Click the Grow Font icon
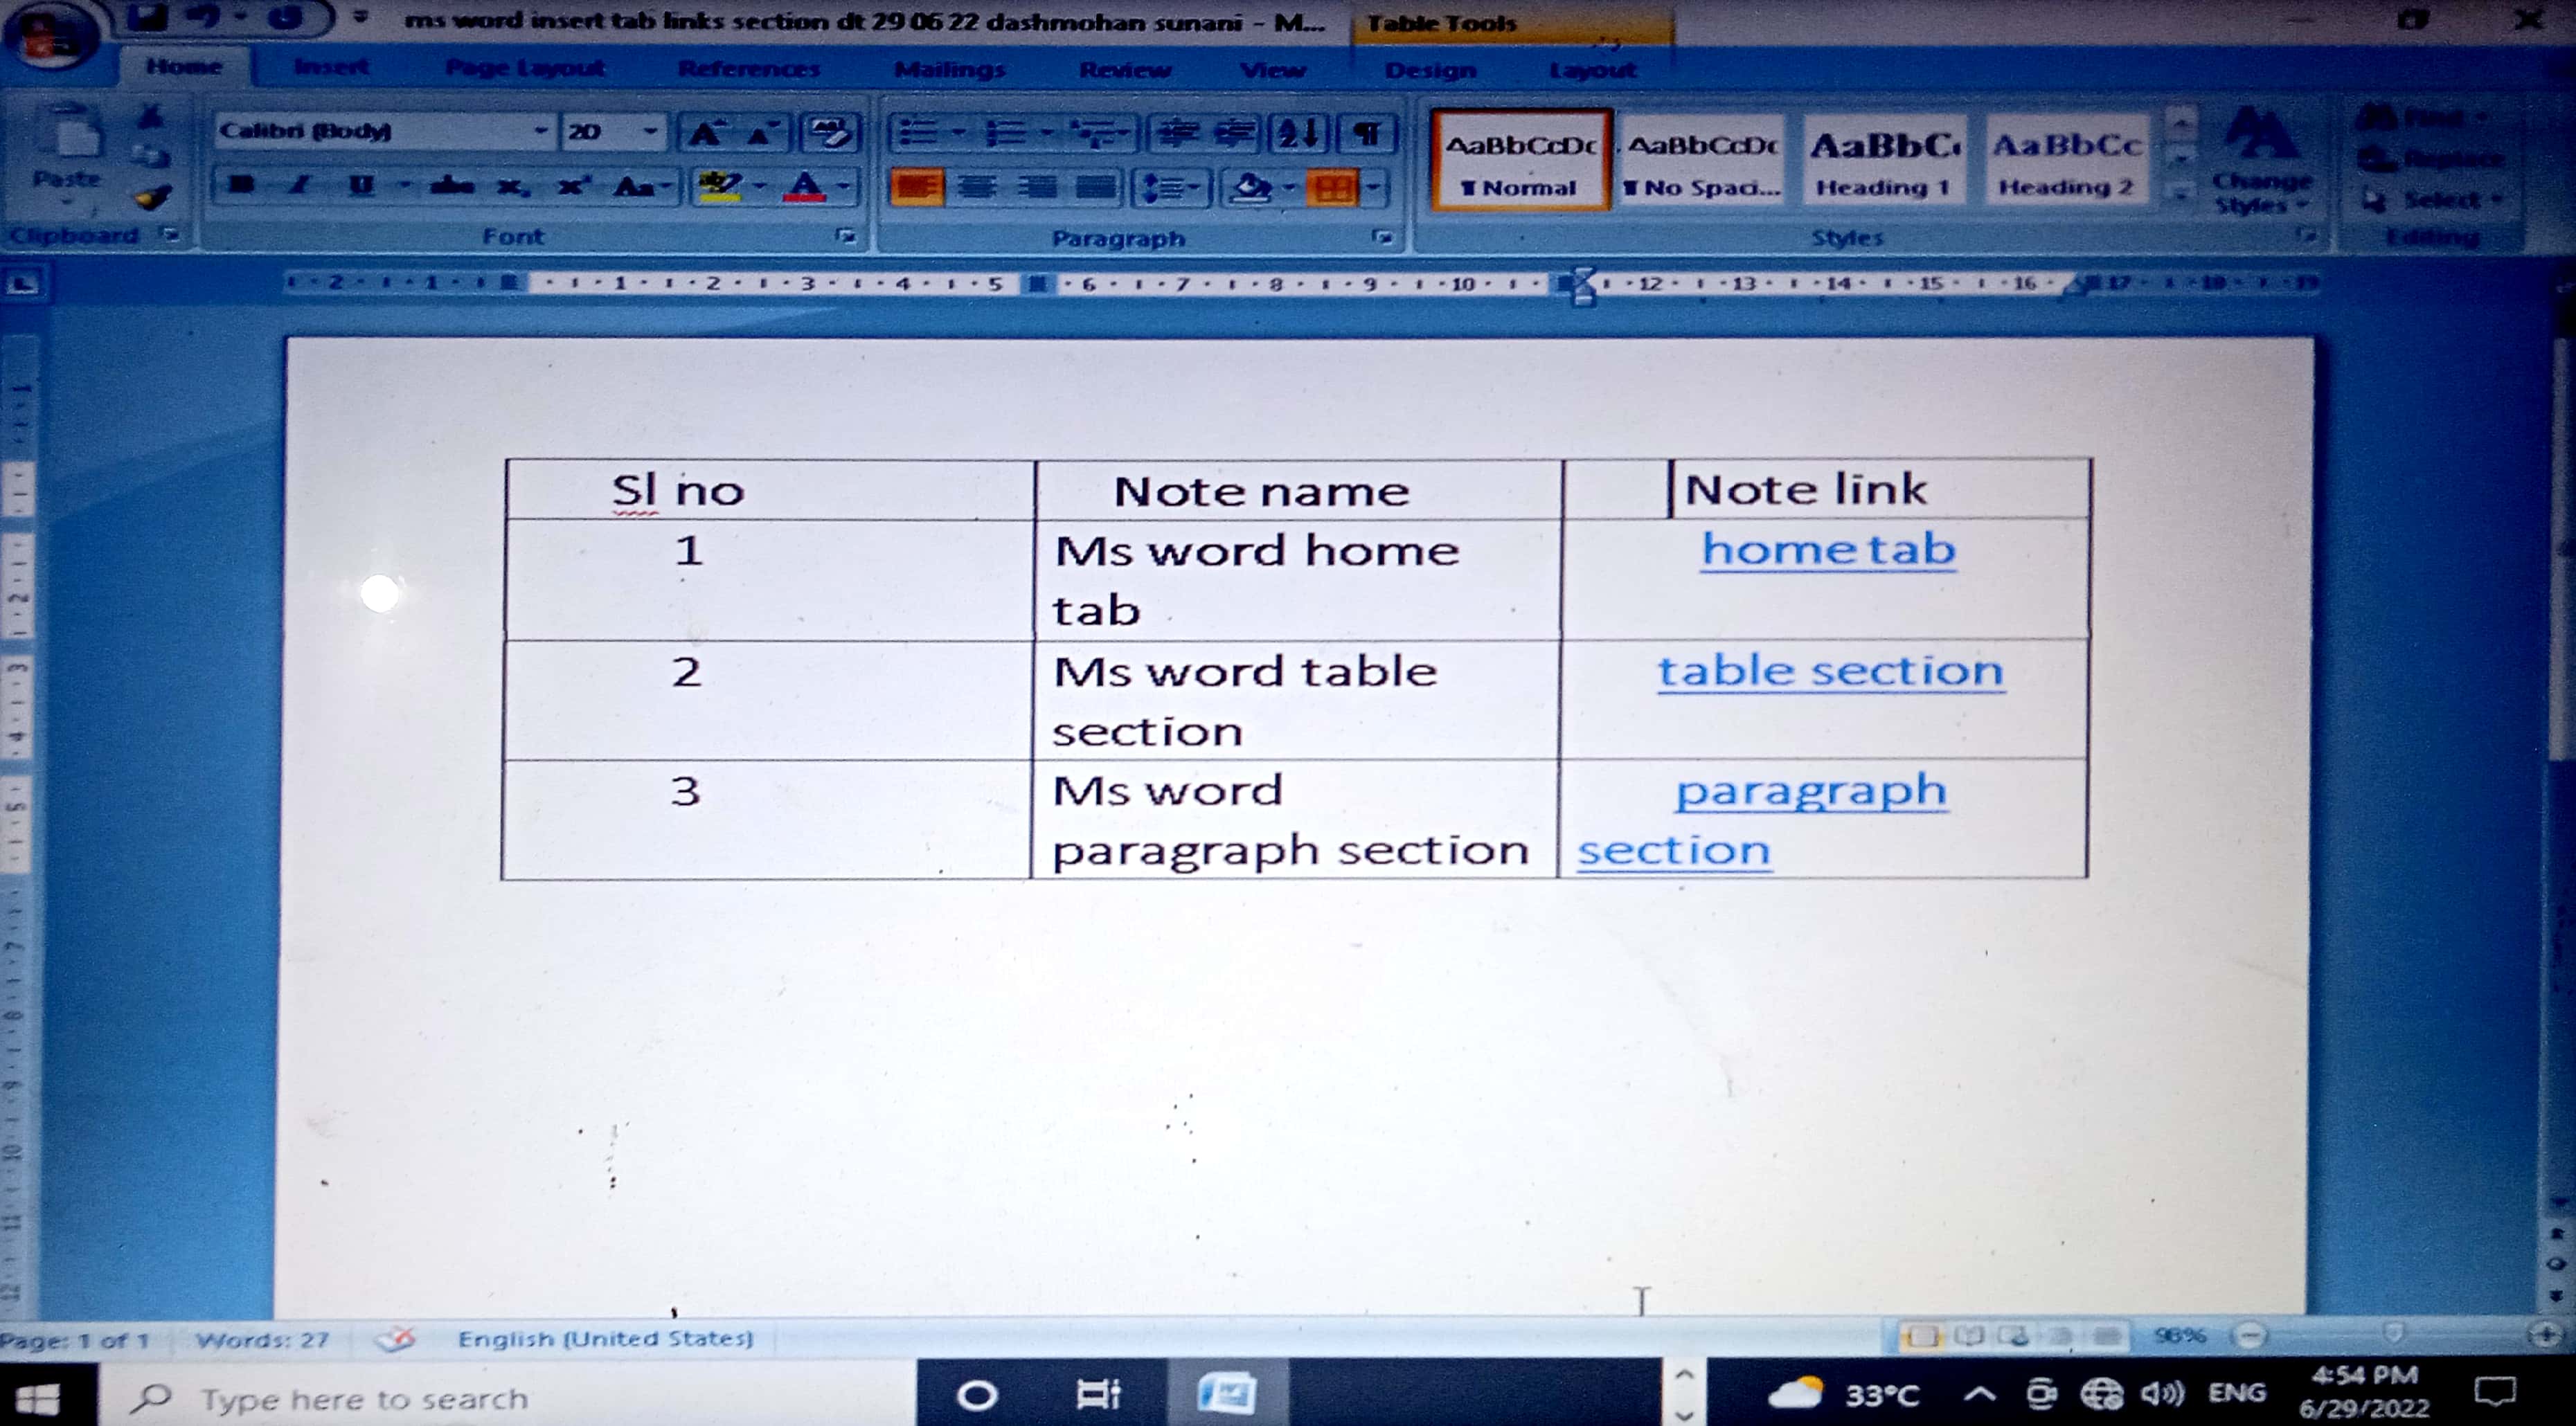The image size is (2576, 1426). pos(706,133)
